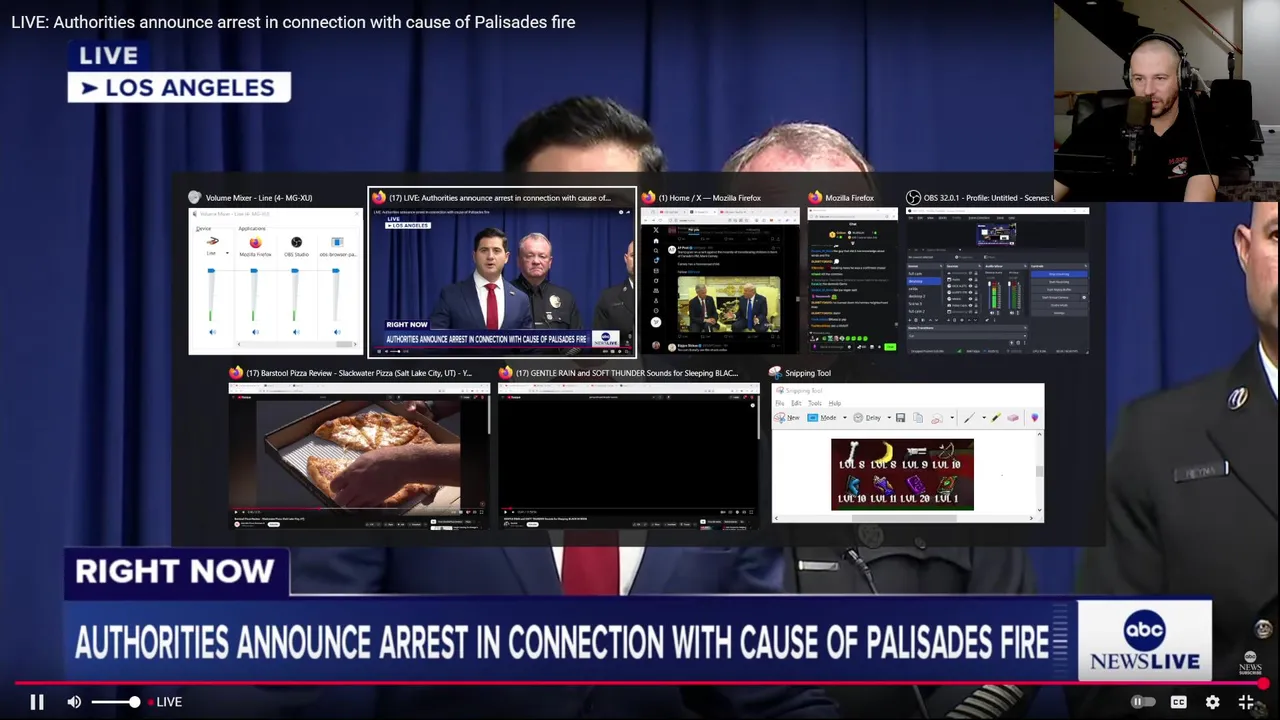The height and width of the screenshot is (720, 1280).
Task: Switch to Barstool Pizza Review window thumbnail
Action: click(359, 455)
